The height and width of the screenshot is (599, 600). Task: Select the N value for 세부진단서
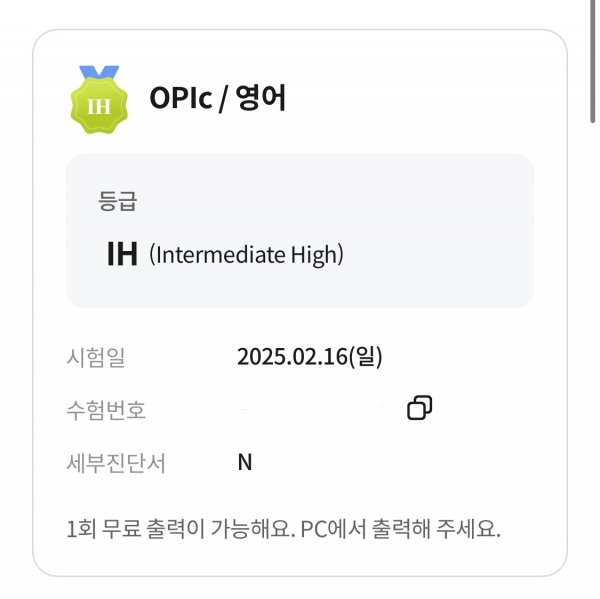tap(245, 462)
